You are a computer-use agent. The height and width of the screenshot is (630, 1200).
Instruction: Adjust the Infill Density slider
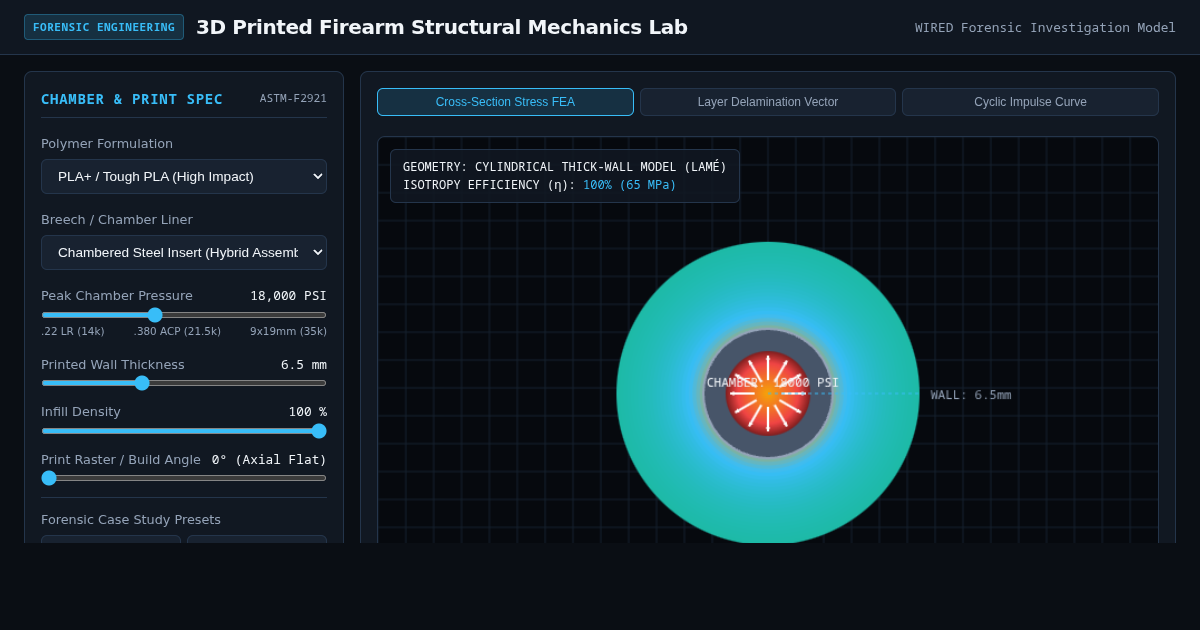[184, 431]
